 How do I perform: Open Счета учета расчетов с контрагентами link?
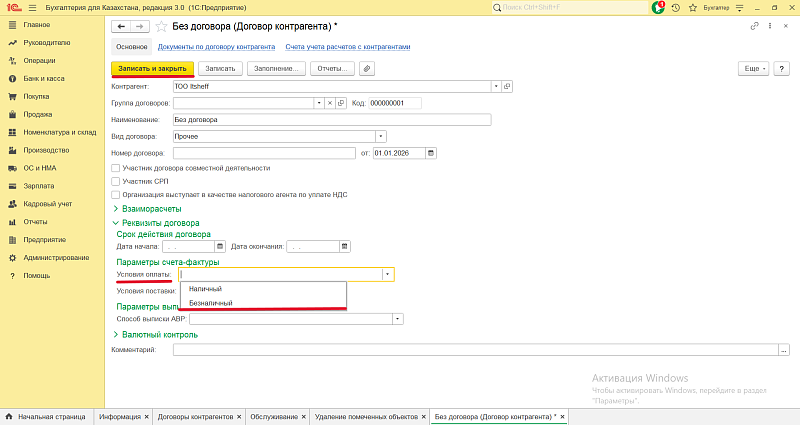point(348,46)
